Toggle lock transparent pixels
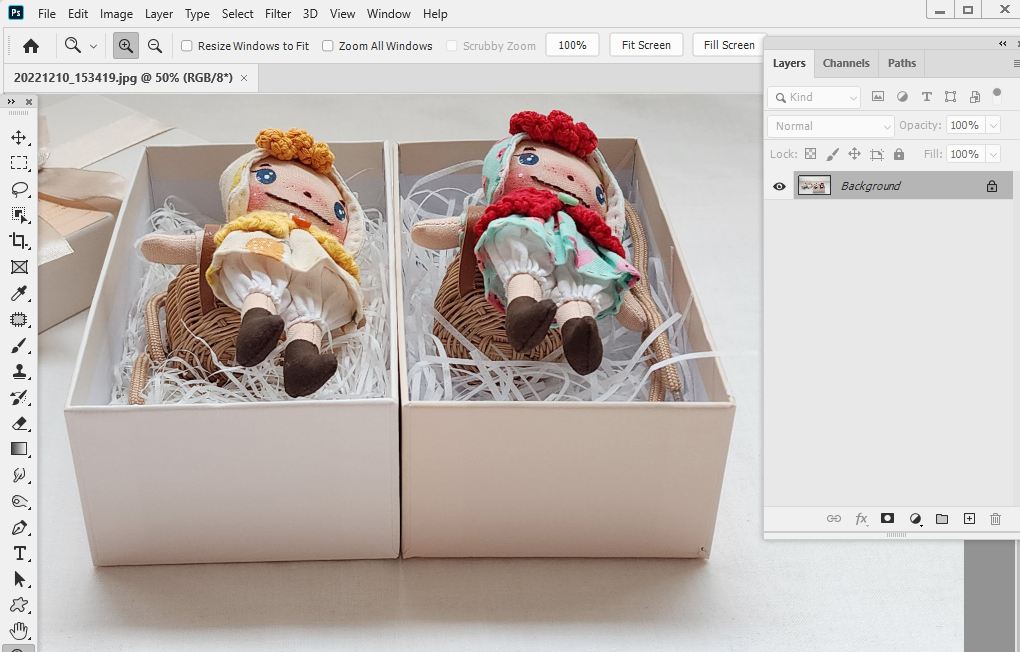1020x652 pixels. 810,154
